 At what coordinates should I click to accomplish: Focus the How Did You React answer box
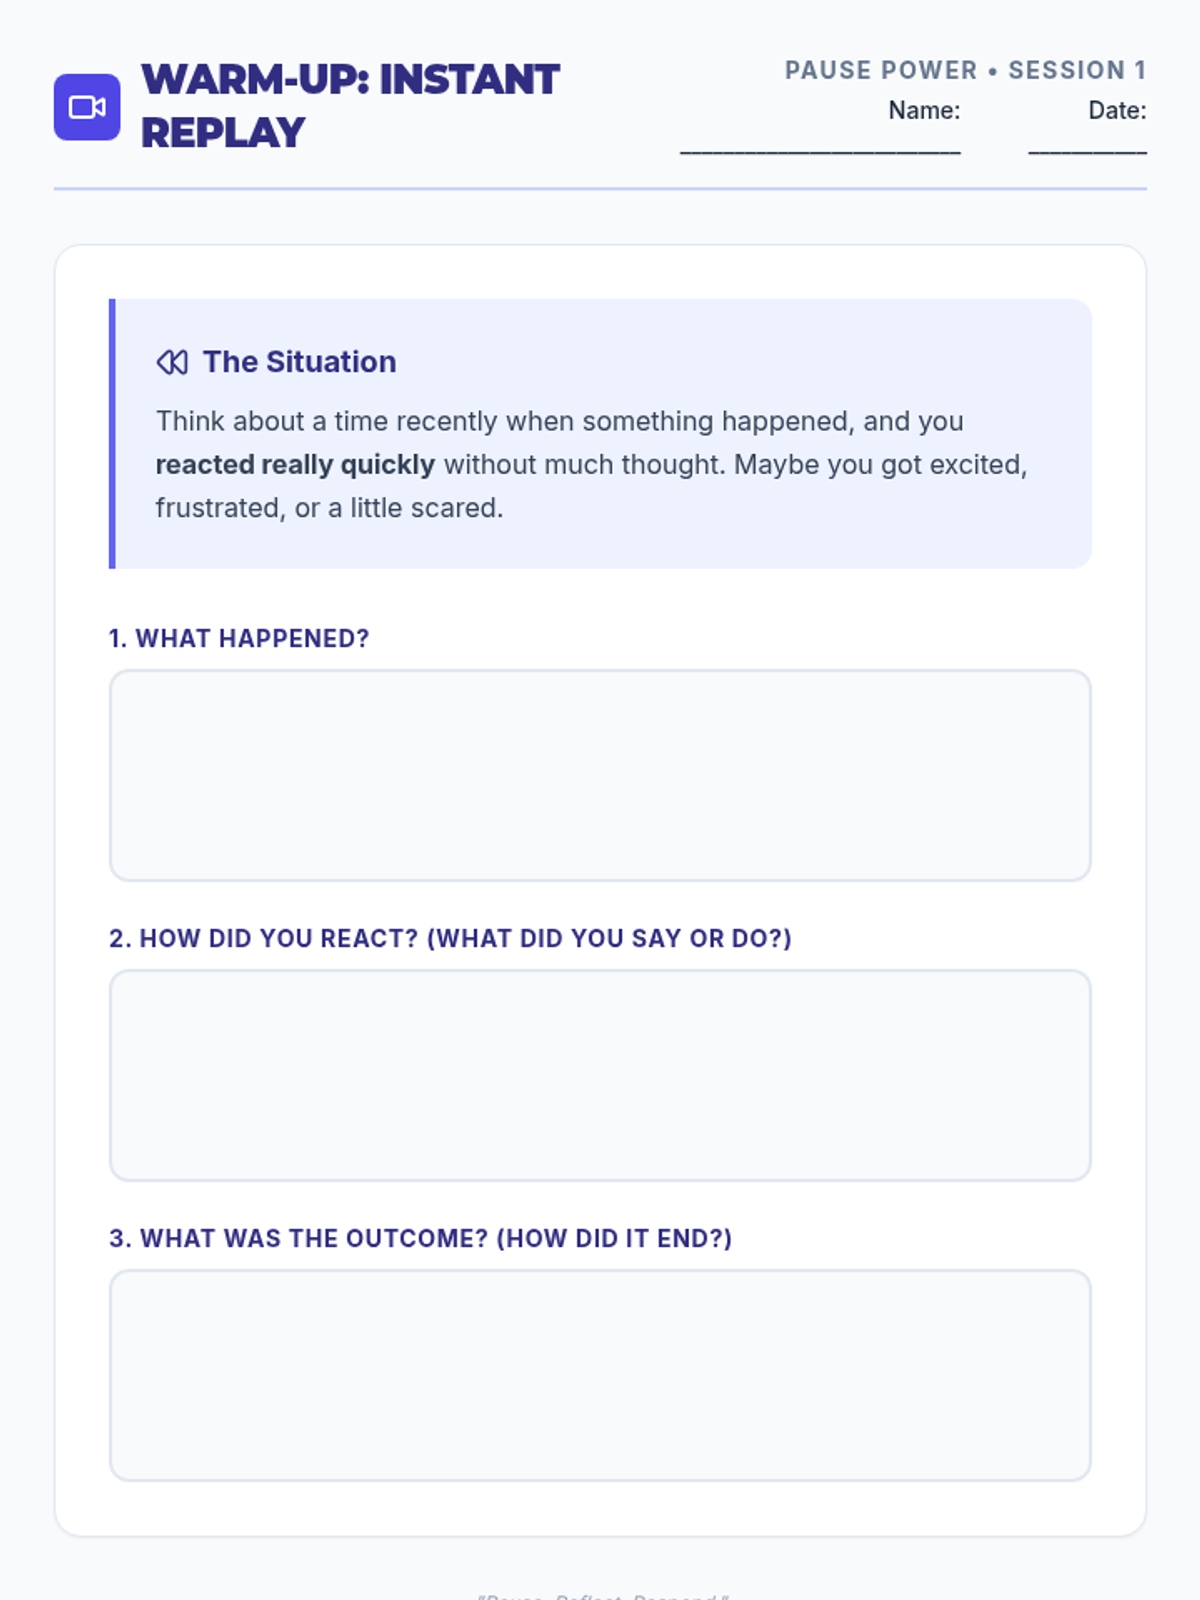click(x=600, y=1076)
